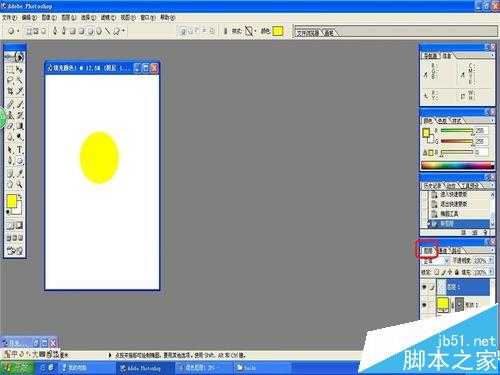
Task: Open the 文件(F) menu
Action: 9,17
